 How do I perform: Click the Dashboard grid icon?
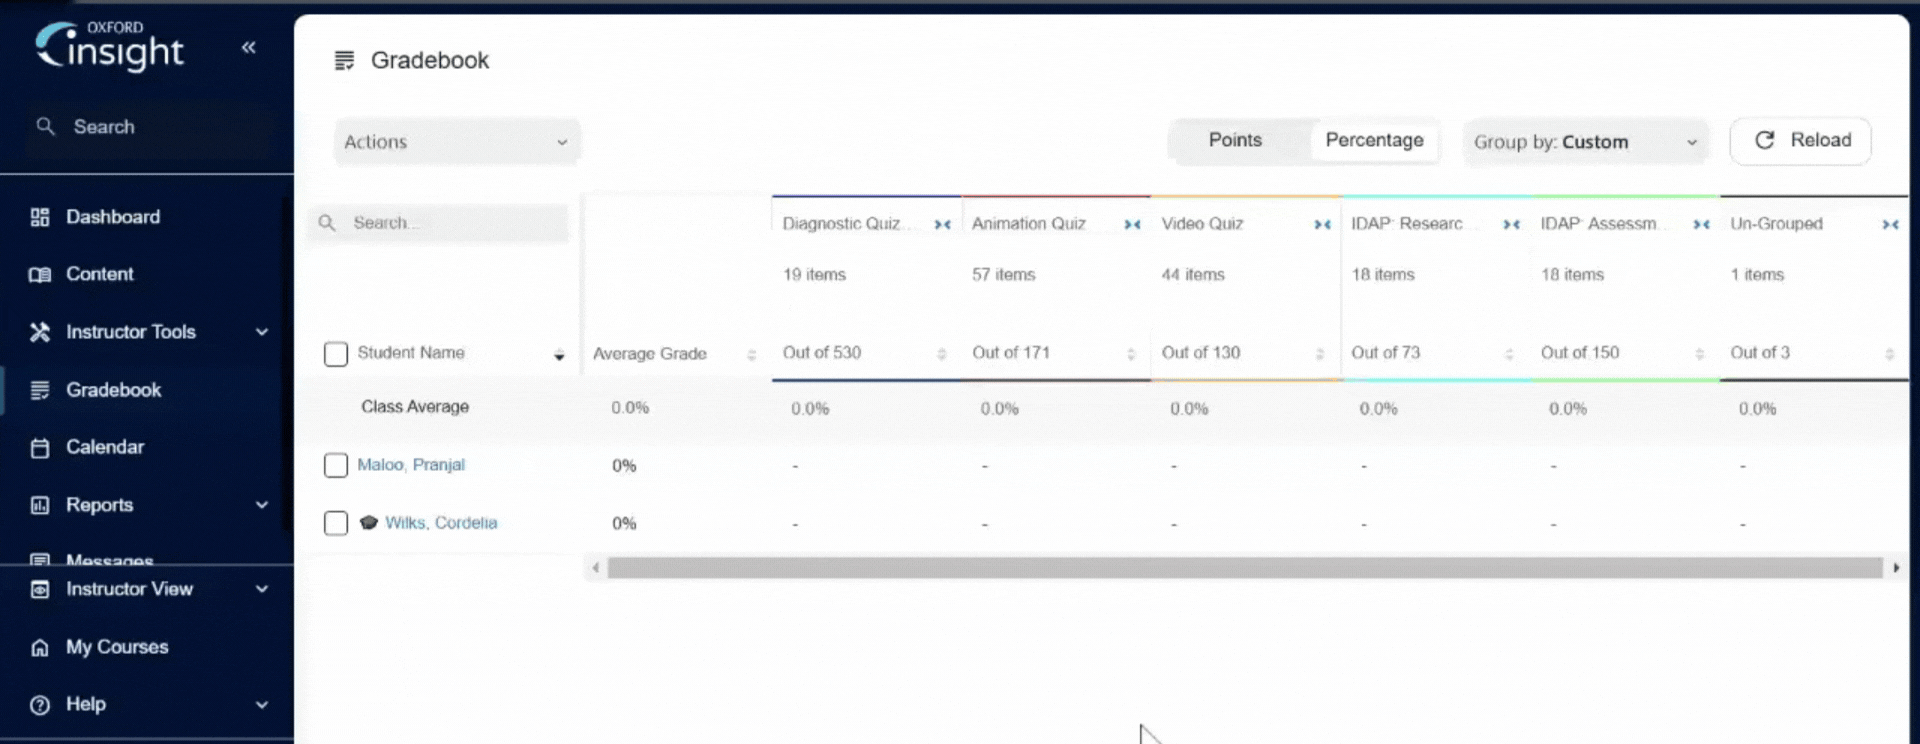pos(40,217)
